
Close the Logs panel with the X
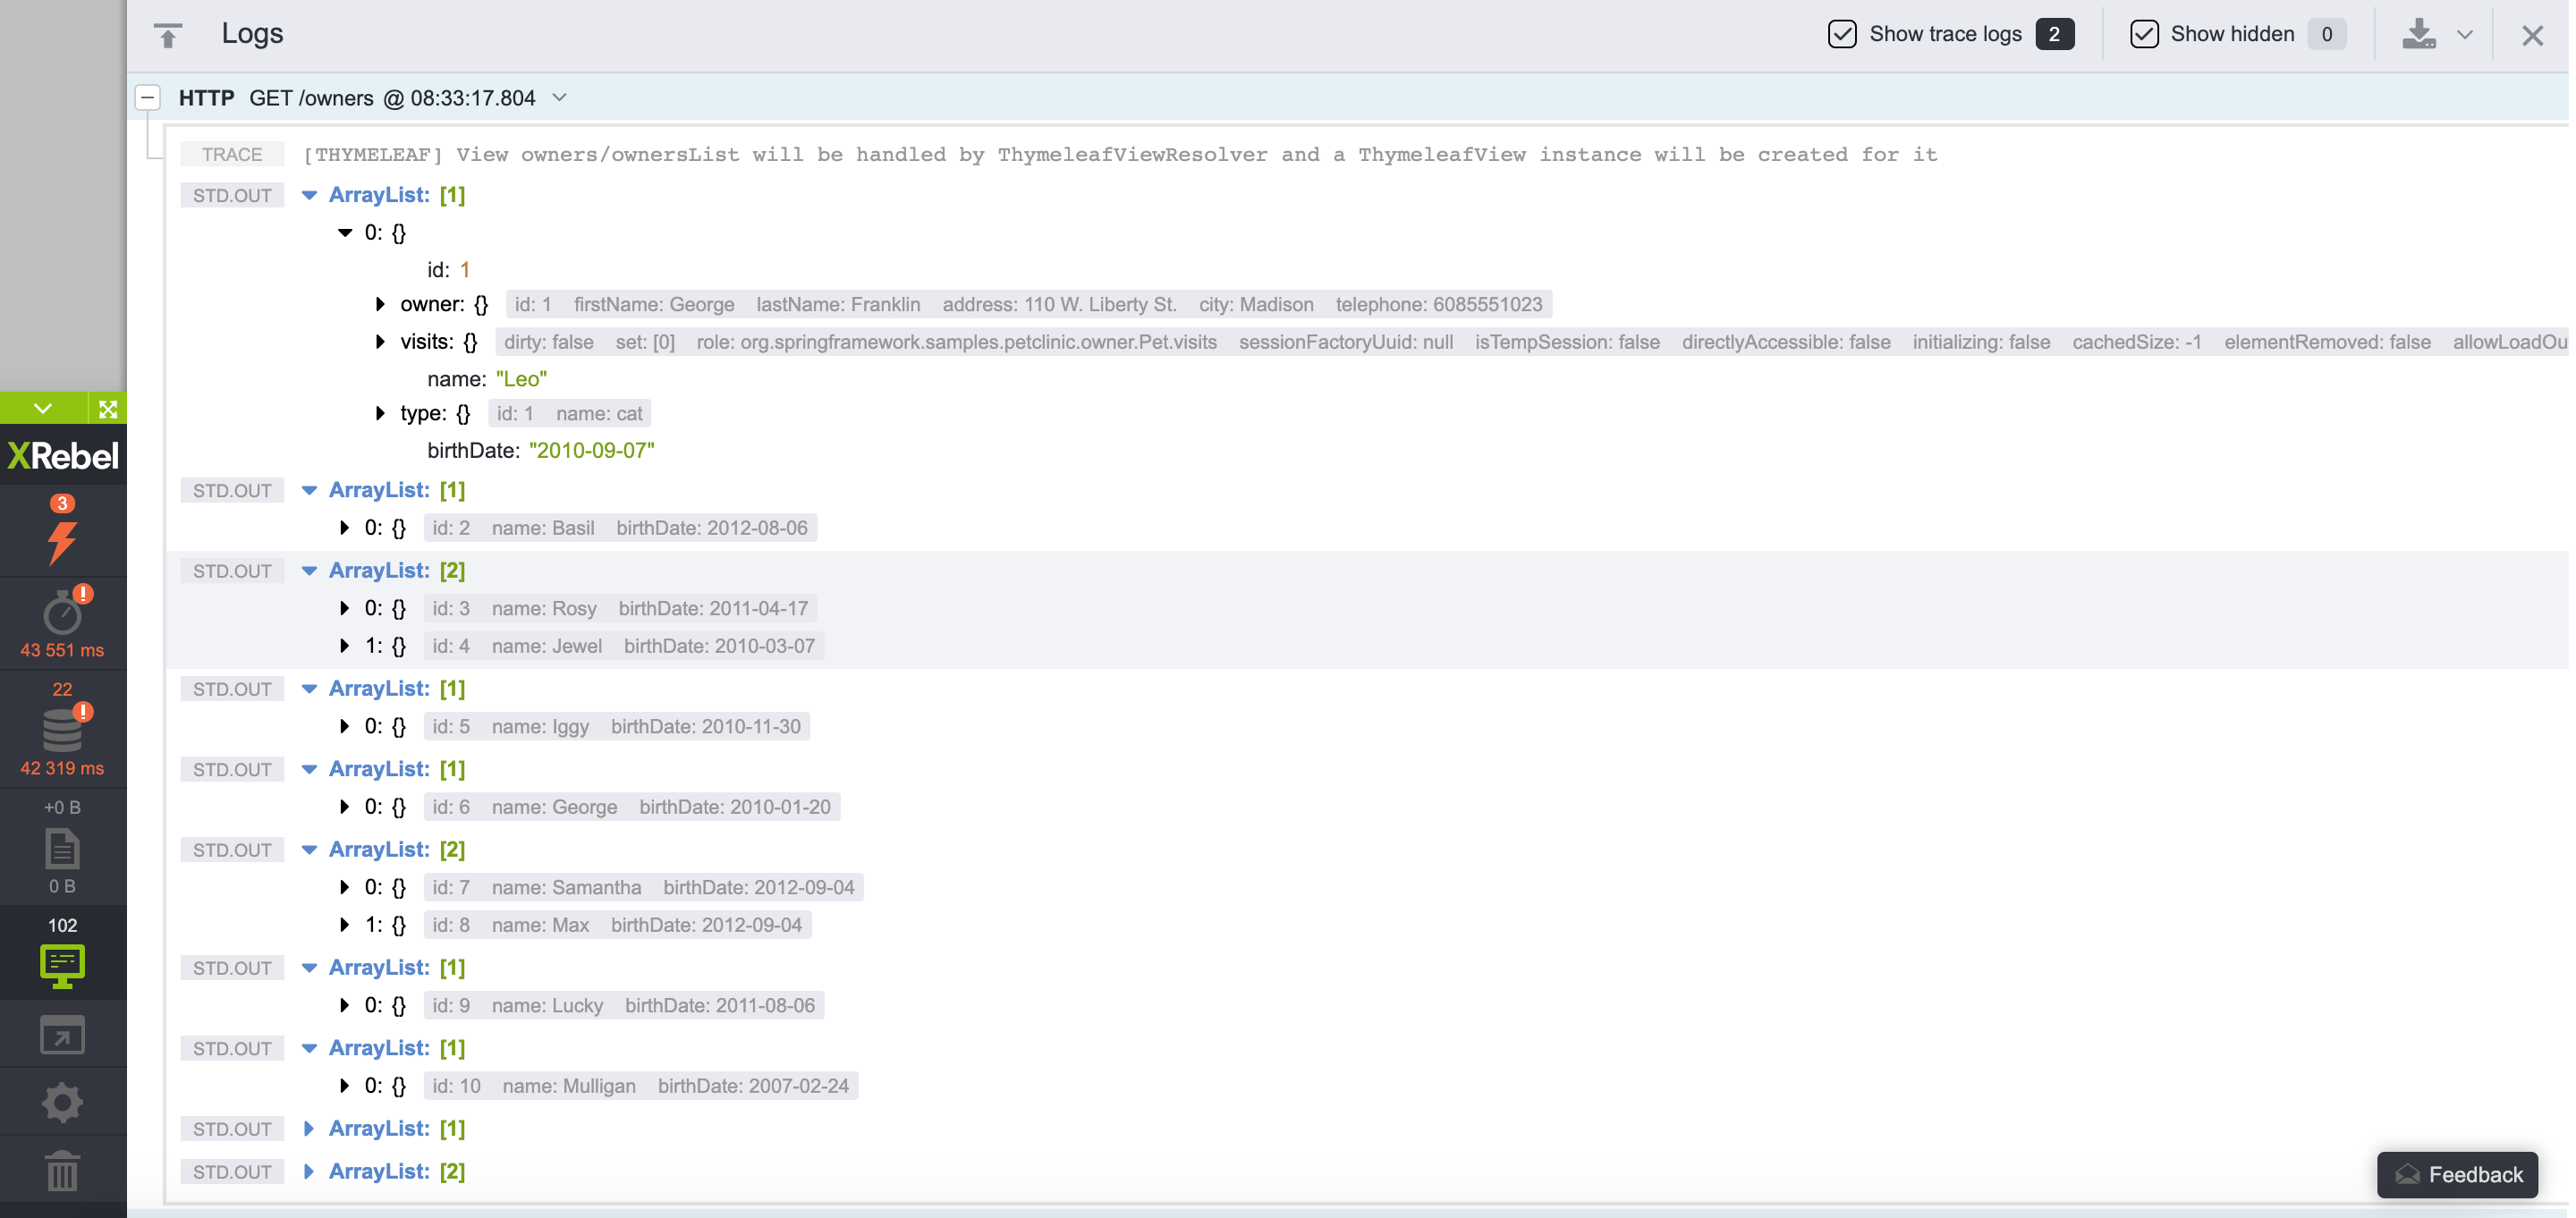(2532, 36)
